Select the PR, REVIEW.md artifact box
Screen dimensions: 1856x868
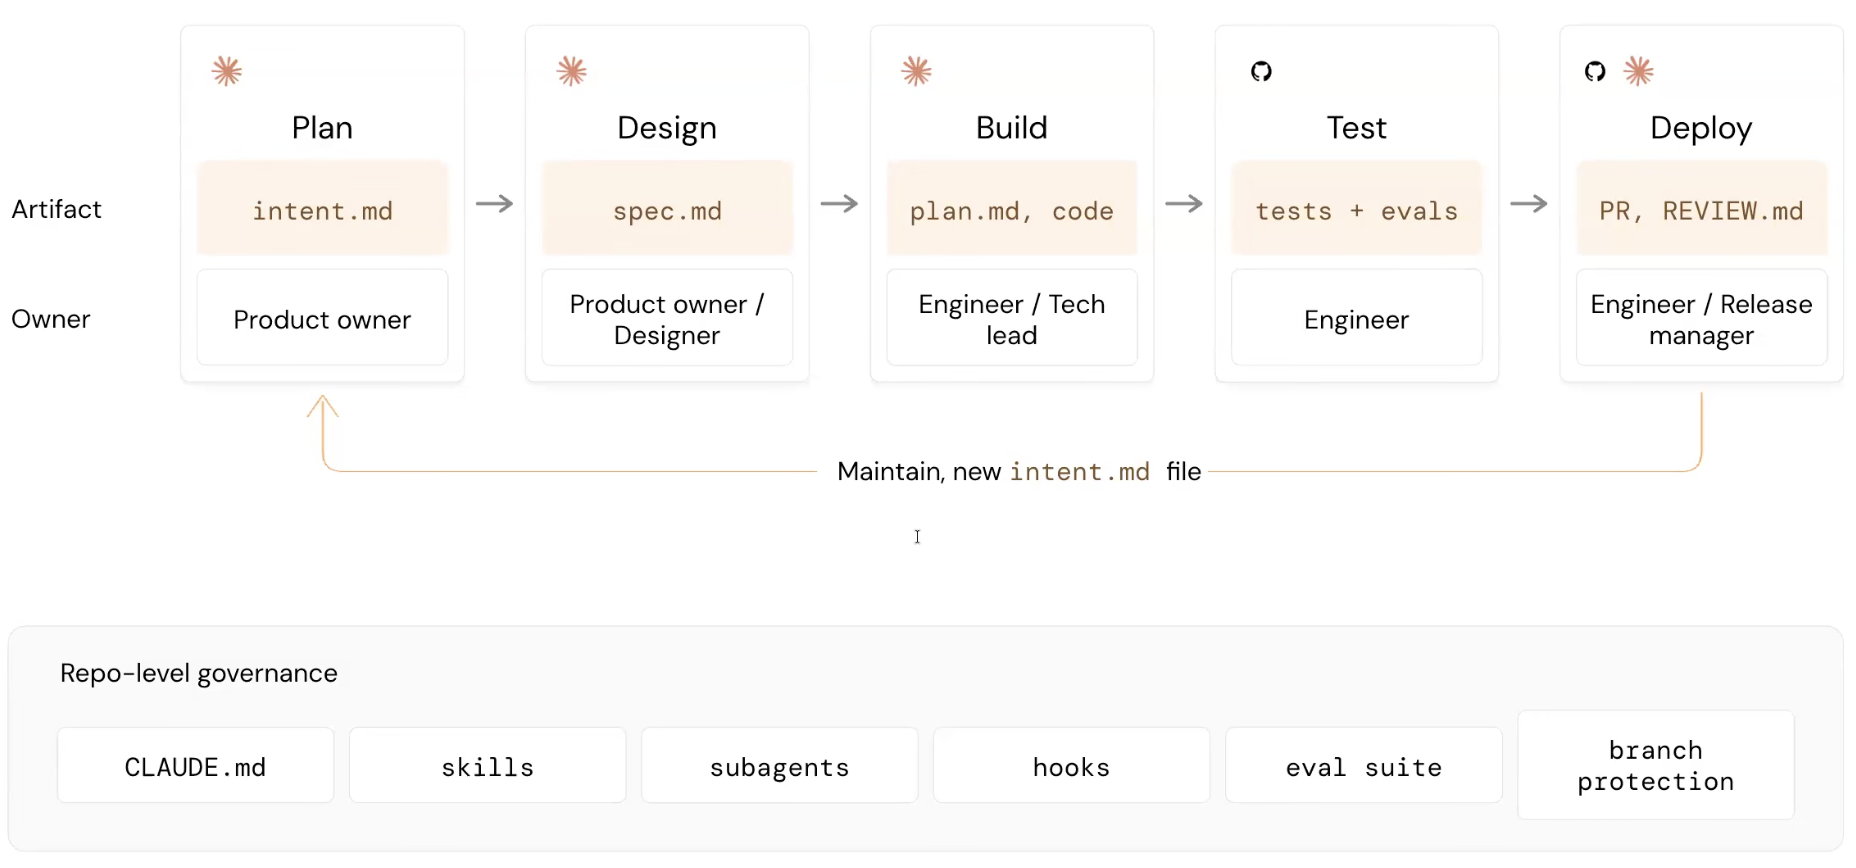click(1702, 208)
